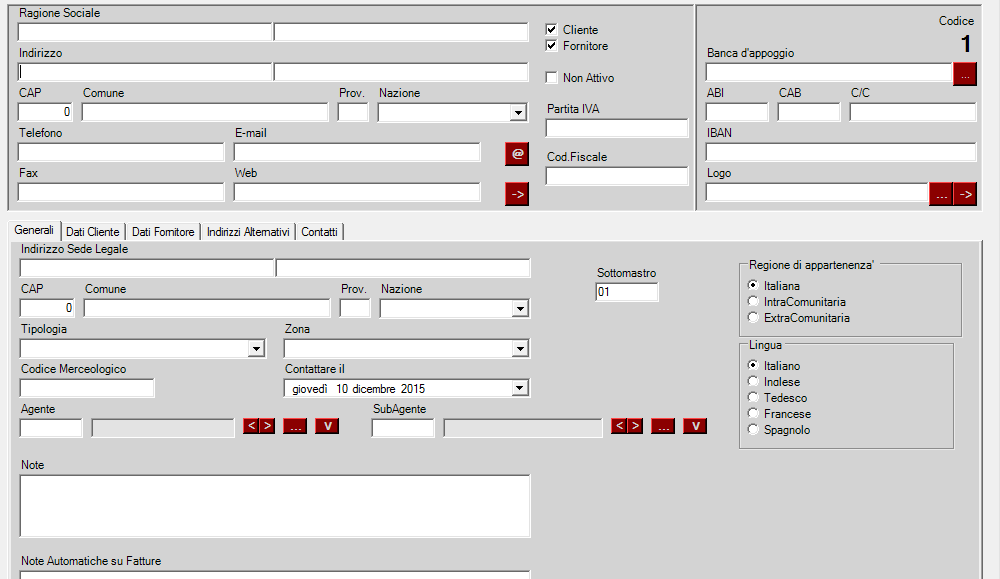1000x579 pixels.
Task: Click the V lookup button for SubAgente
Action: coord(693,426)
